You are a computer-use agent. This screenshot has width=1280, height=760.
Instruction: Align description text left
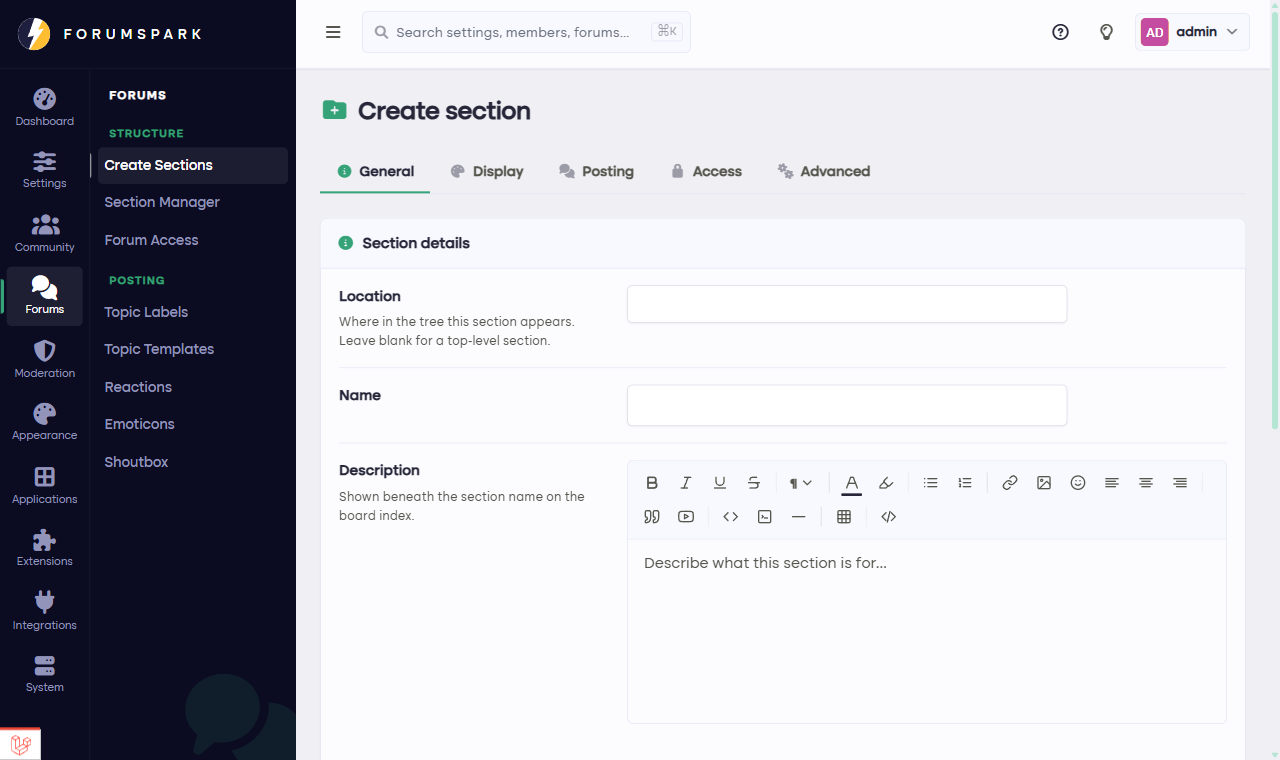coord(1112,483)
